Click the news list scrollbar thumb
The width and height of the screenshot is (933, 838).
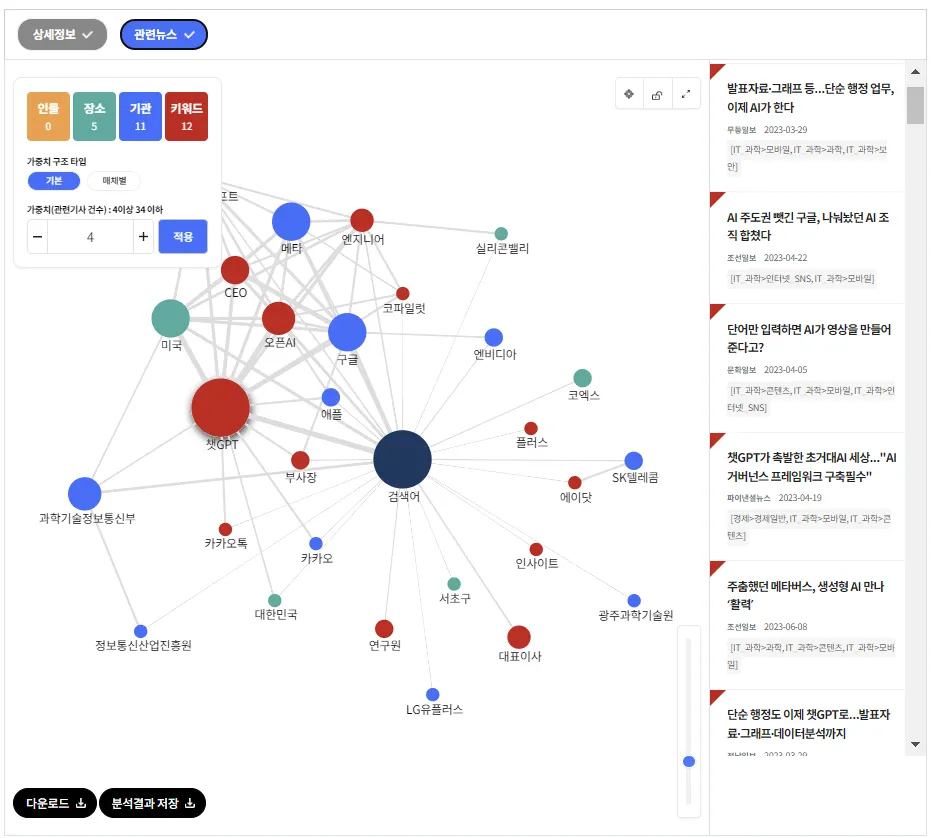[x=915, y=105]
